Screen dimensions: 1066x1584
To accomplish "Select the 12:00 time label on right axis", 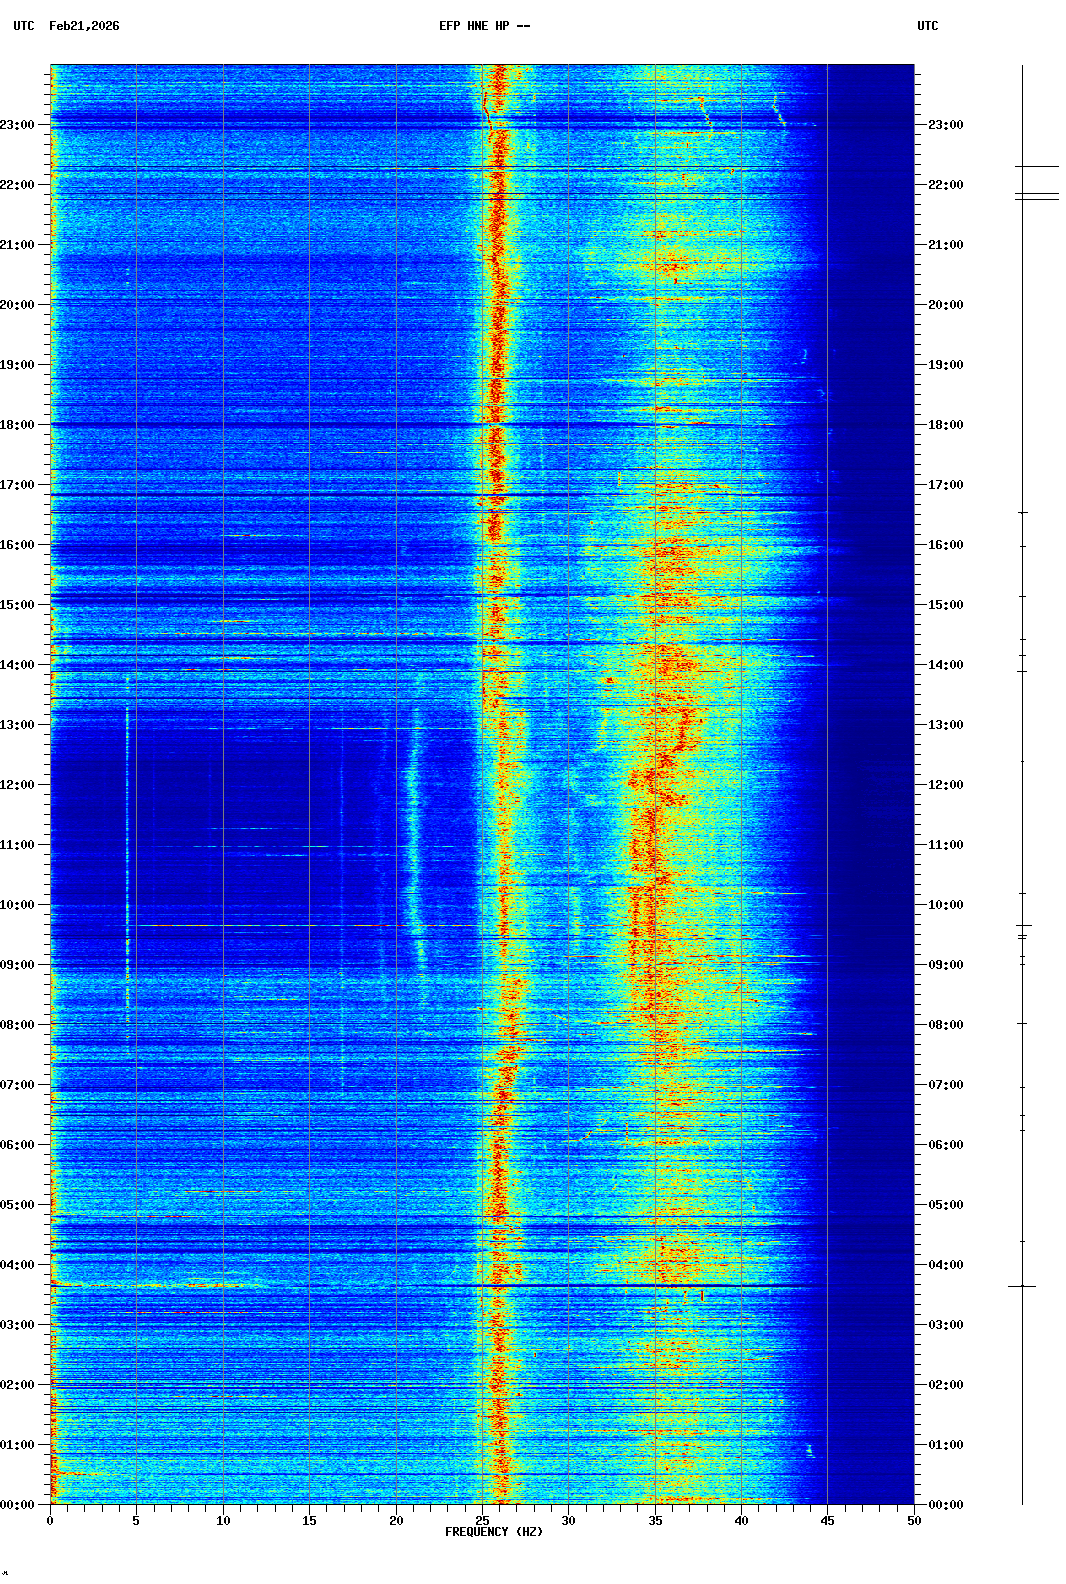I will click(x=945, y=785).
